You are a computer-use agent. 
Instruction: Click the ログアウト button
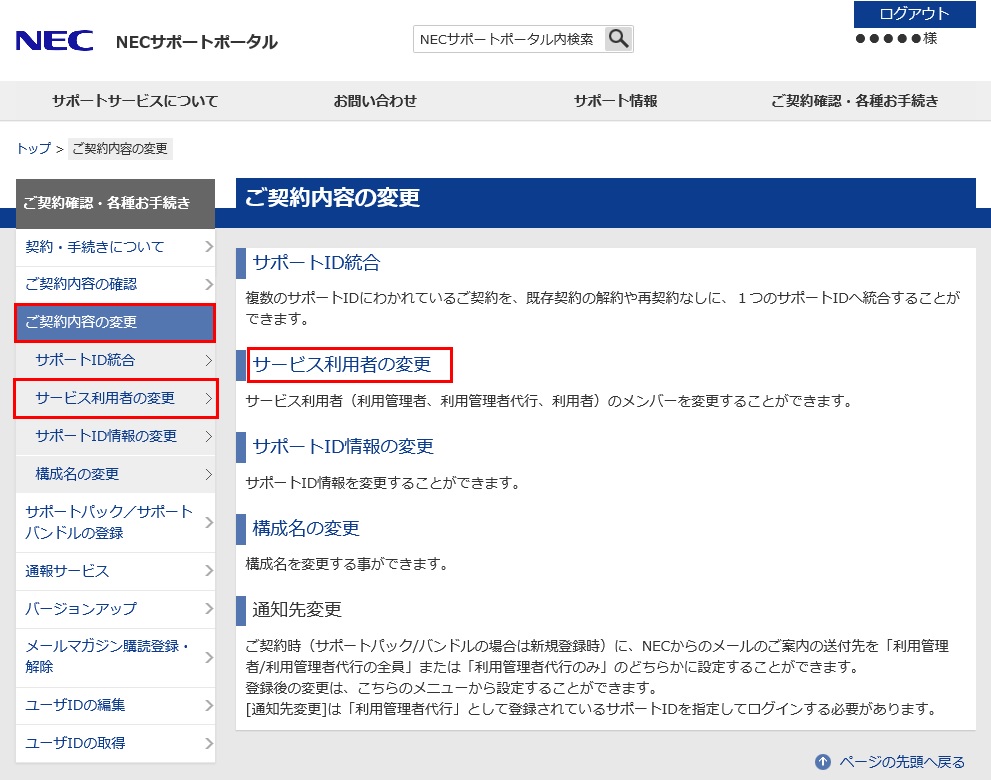(x=914, y=14)
